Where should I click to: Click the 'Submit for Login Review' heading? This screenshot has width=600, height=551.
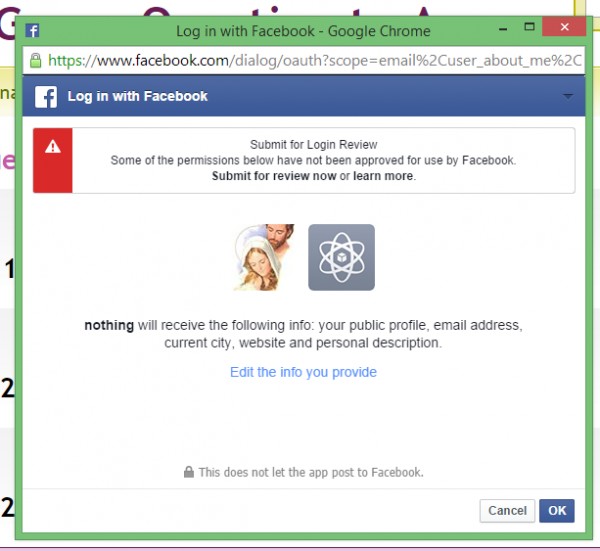(x=313, y=144)
